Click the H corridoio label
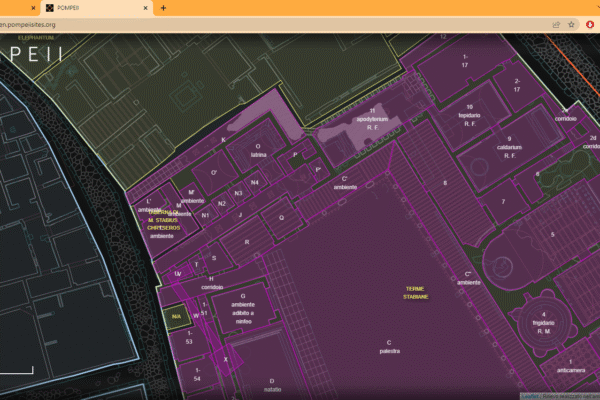600x400 pixels. (211, 283)
